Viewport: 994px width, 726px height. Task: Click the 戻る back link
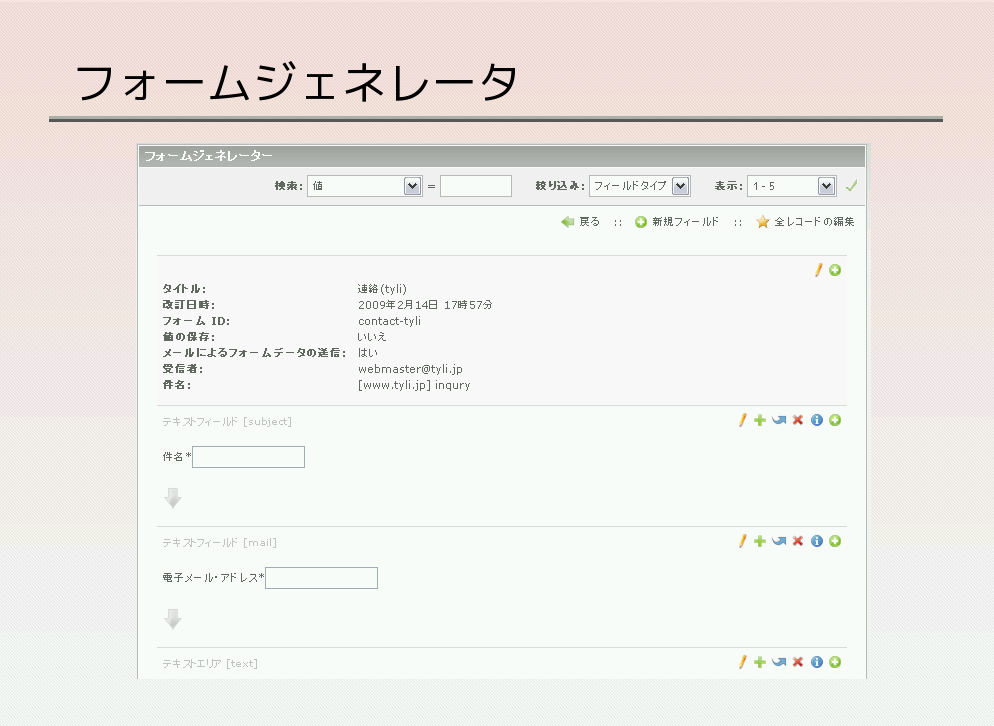[590, 222]
